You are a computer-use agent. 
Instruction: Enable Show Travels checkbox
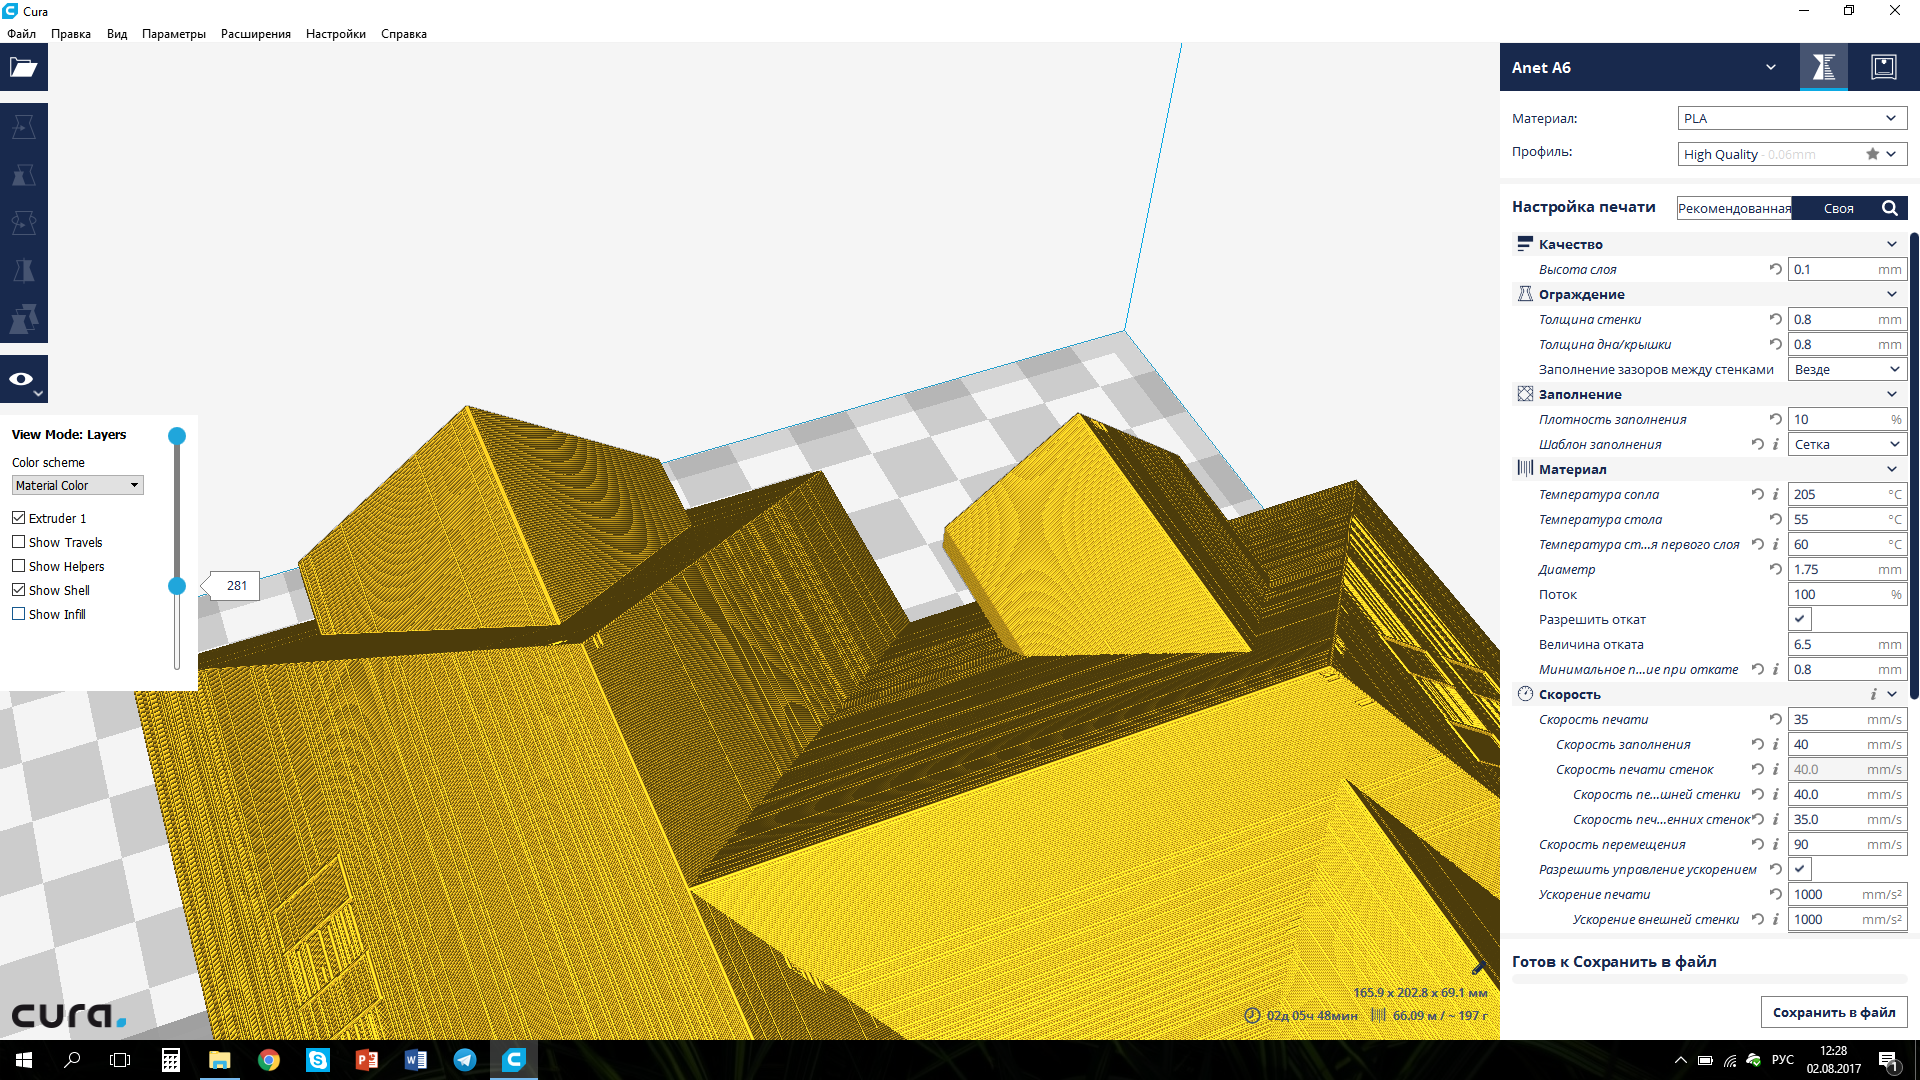click(x=19, y=542)
